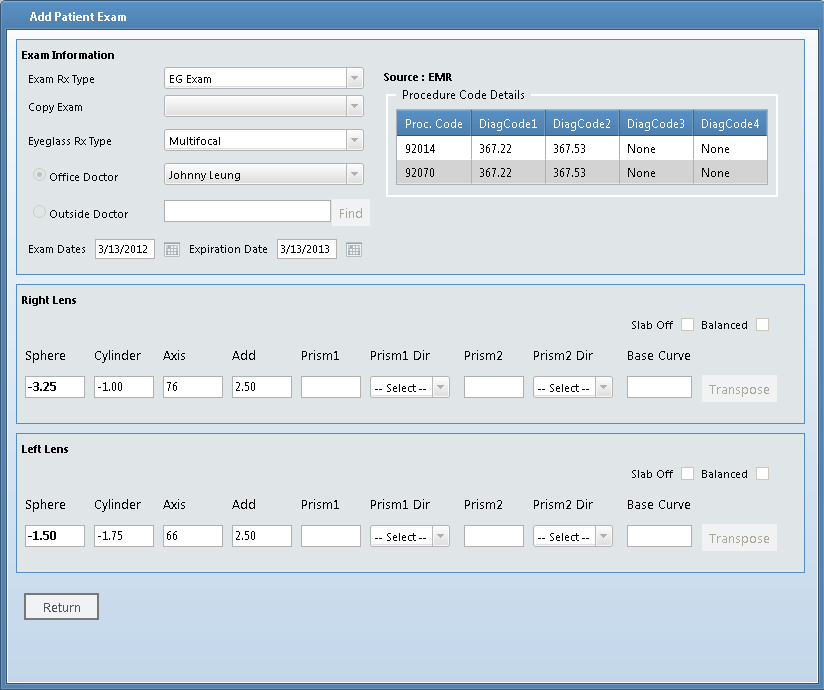Click the Return button
This screenshot has height=690, width=824.
coord(61,607)
